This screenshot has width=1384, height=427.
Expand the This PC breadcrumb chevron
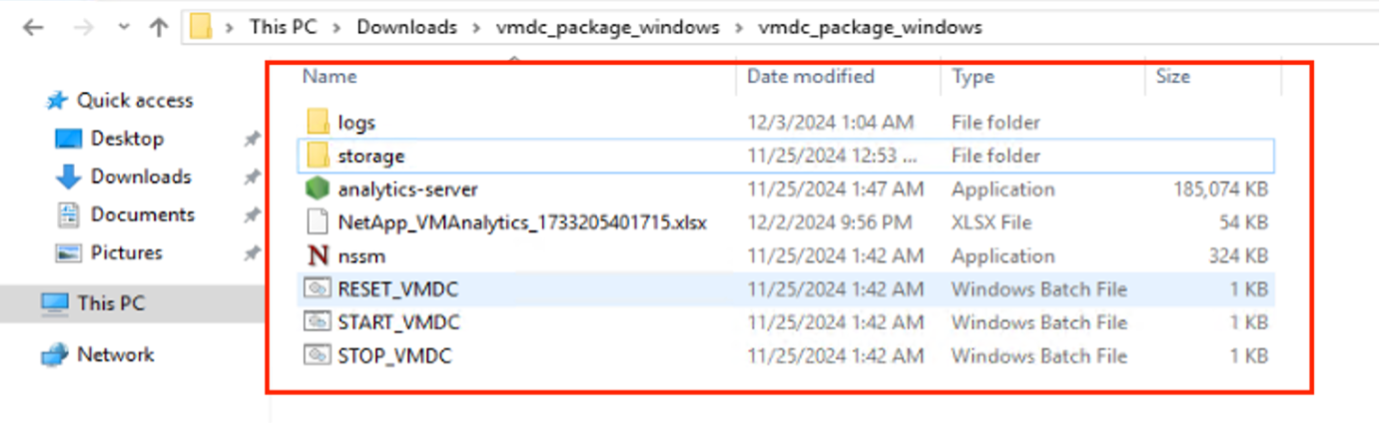(337, 28)
